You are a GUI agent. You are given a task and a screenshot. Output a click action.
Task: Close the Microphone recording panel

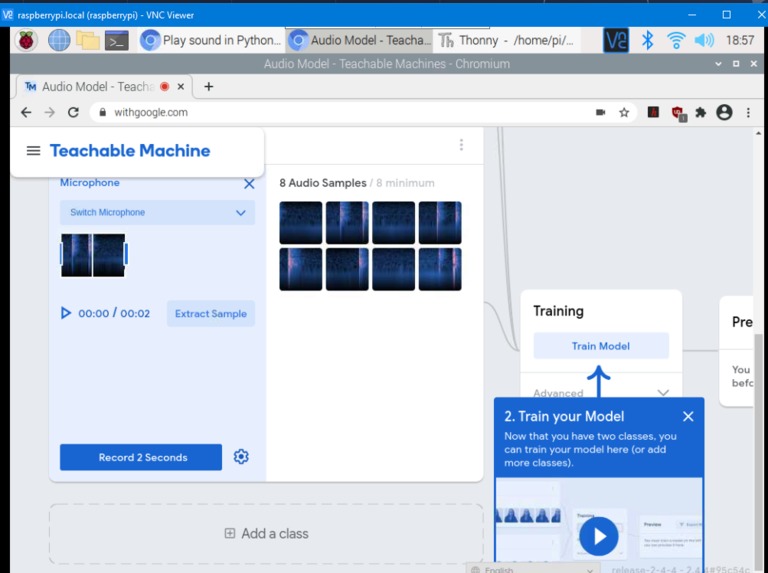[x=249, y=184]
